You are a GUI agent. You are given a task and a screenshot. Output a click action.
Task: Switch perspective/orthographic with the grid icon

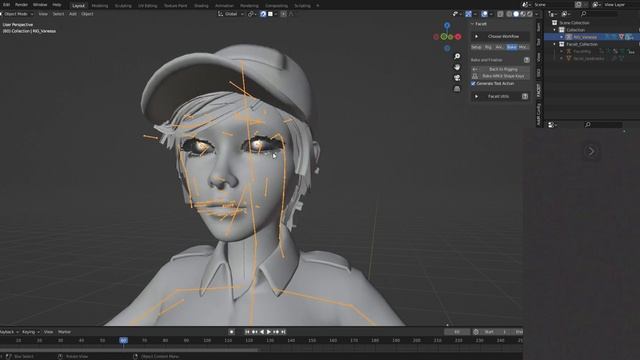tap(457, 89)
